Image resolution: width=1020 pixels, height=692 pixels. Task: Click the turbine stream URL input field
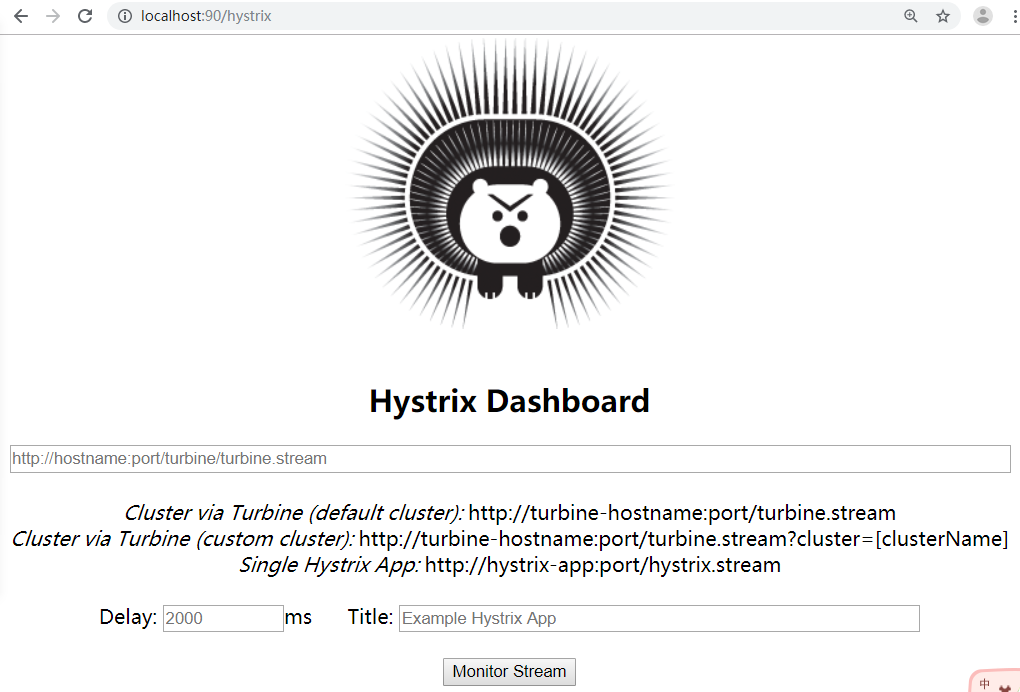(x=510, y=459)
